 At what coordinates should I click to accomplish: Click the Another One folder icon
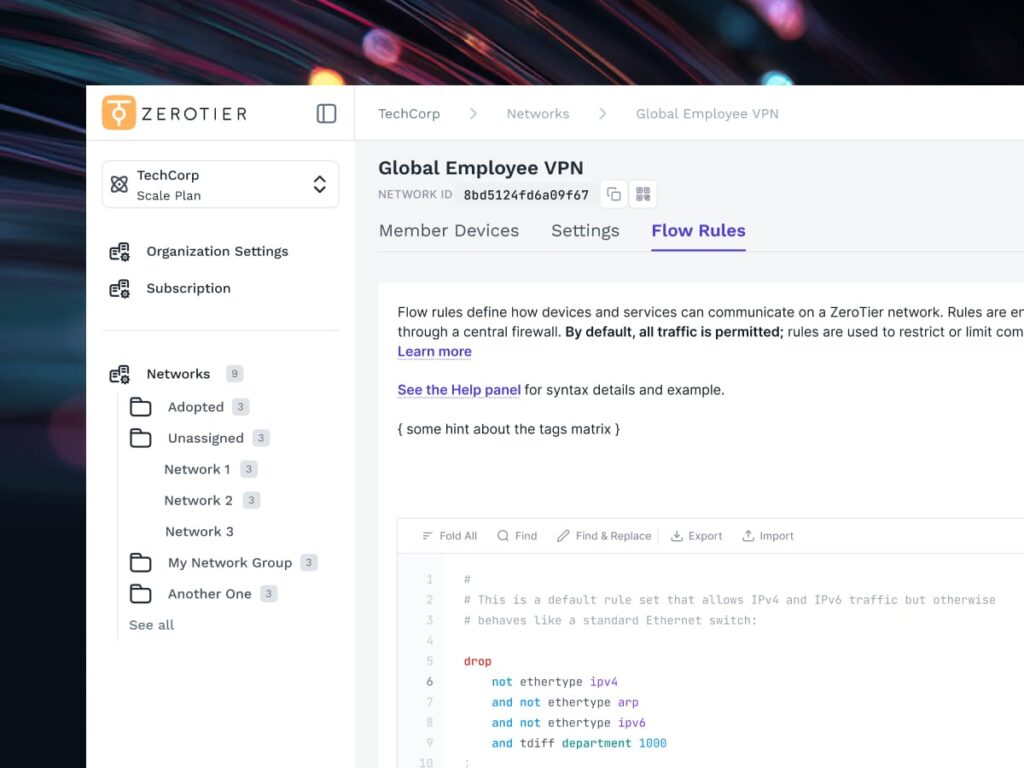[140, 594]
